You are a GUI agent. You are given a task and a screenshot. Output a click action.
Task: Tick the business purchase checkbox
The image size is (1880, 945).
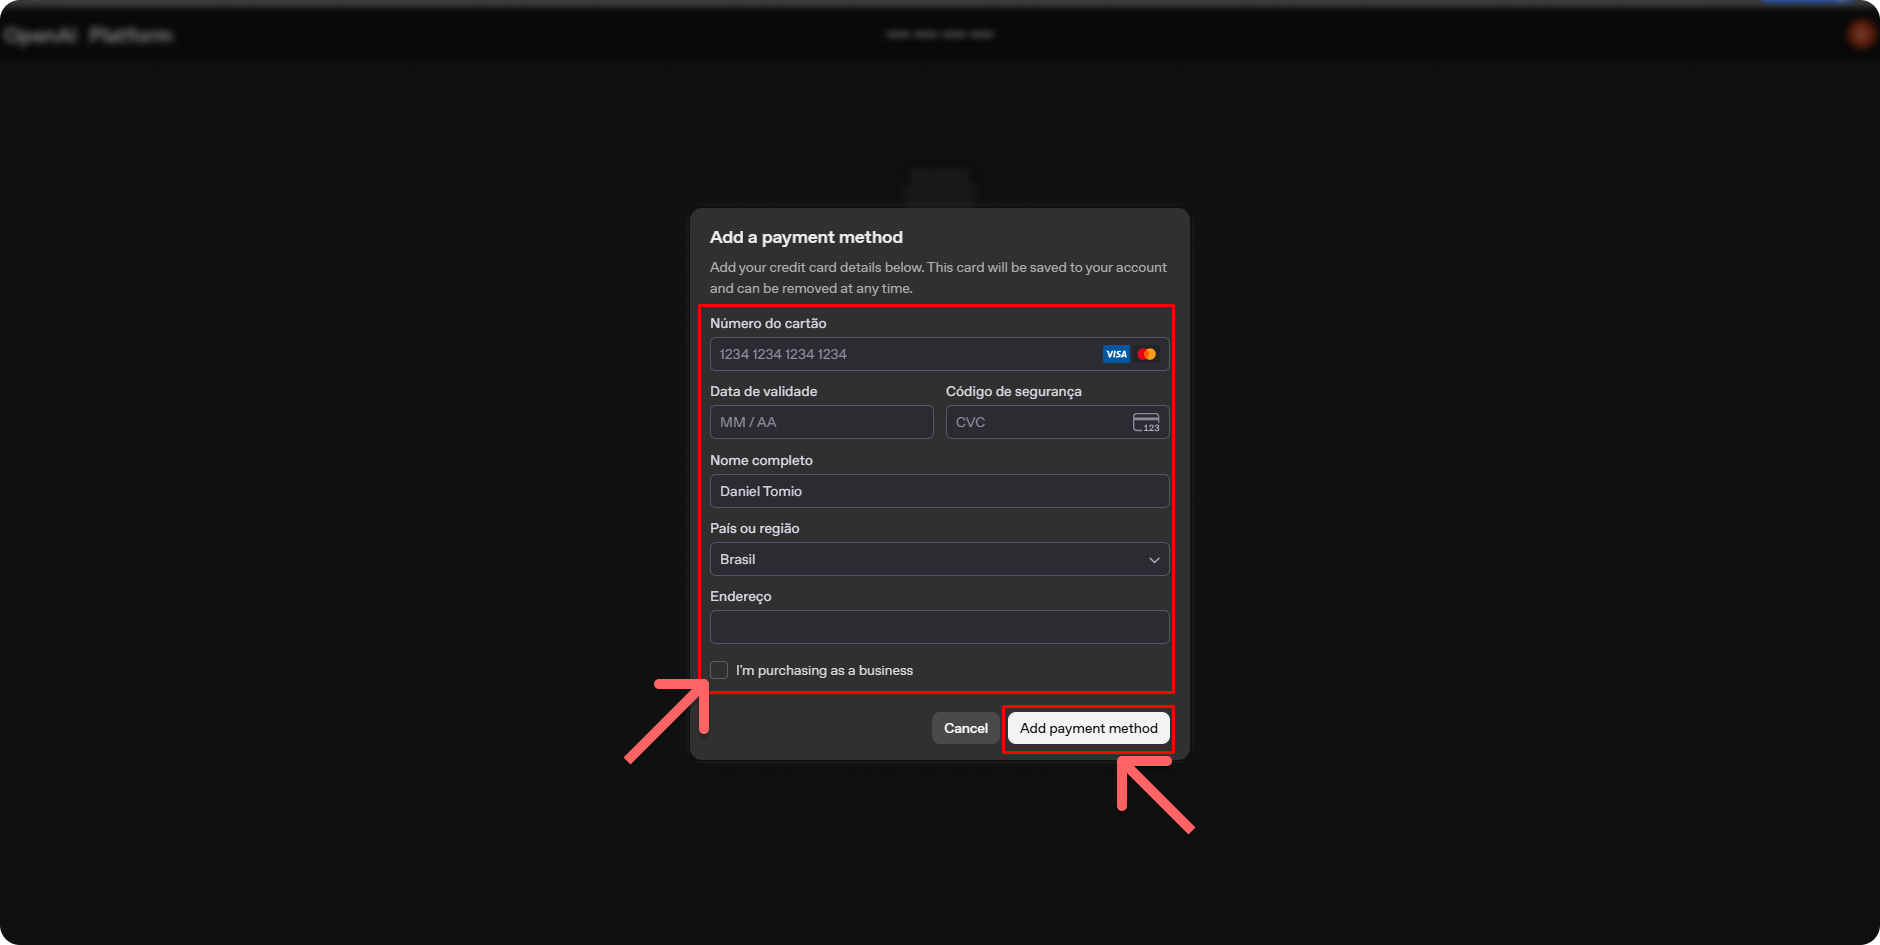(719, 670)
